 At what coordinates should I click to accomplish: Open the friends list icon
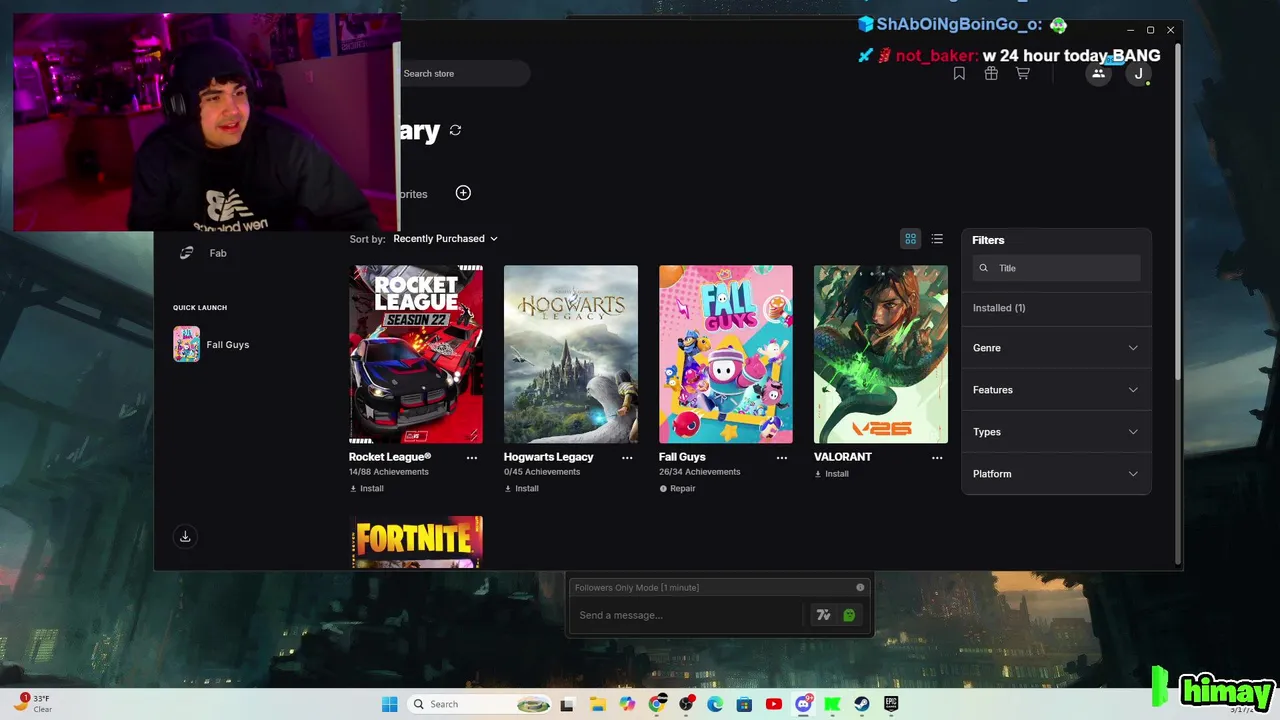(x=1098, y=73)
